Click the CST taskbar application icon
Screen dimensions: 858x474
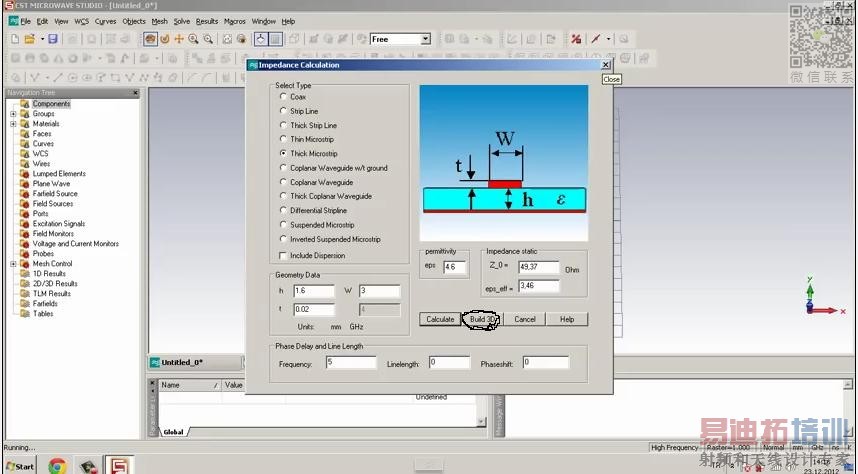119,466
